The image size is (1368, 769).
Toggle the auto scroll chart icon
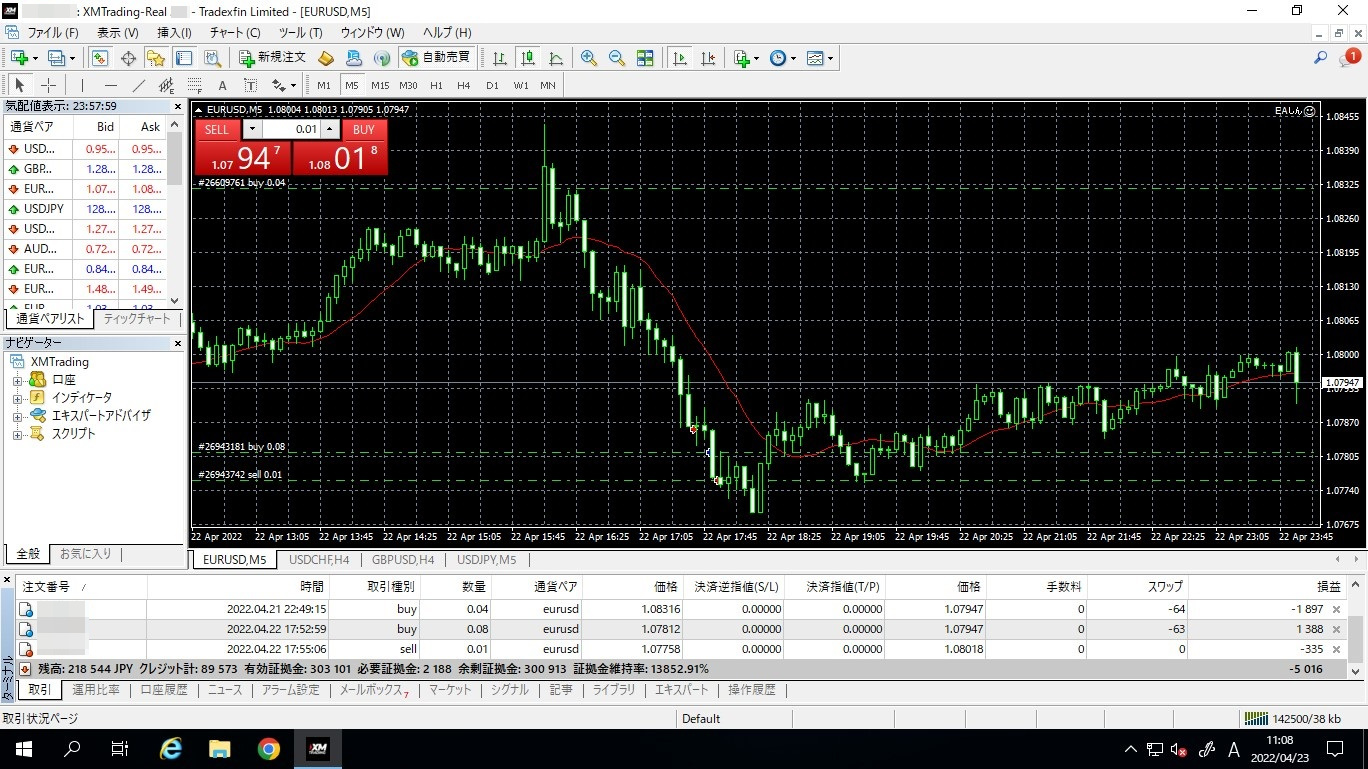(680, 58)
